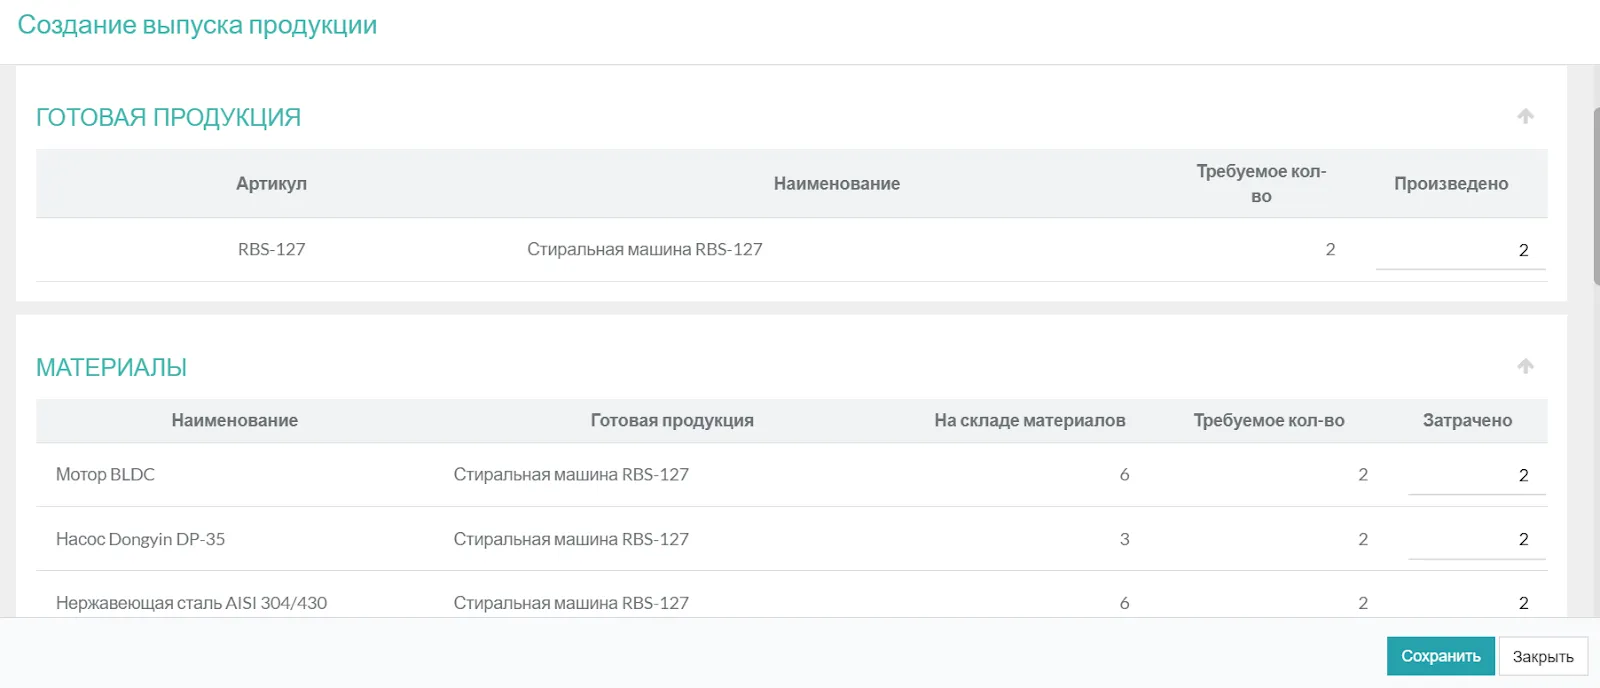Collapse the МАТЕРИАЛЫ section arrow
This screenshot has height=688, width=1600.
1525,366
